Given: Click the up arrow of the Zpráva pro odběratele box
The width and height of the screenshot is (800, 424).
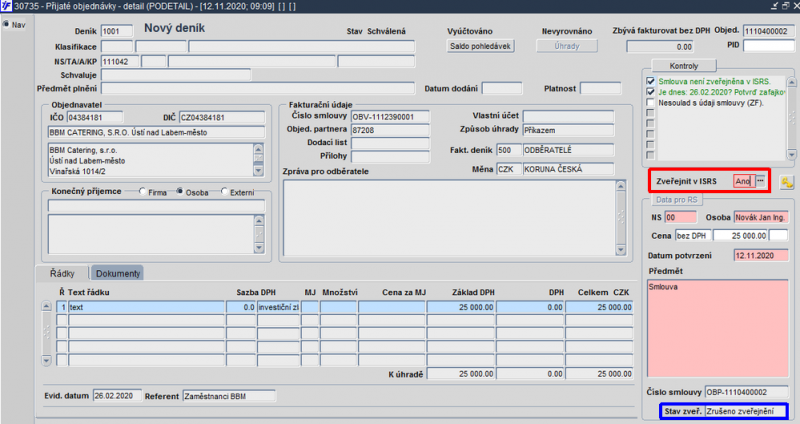Looking at the screenshot, I should coord(620,186).
